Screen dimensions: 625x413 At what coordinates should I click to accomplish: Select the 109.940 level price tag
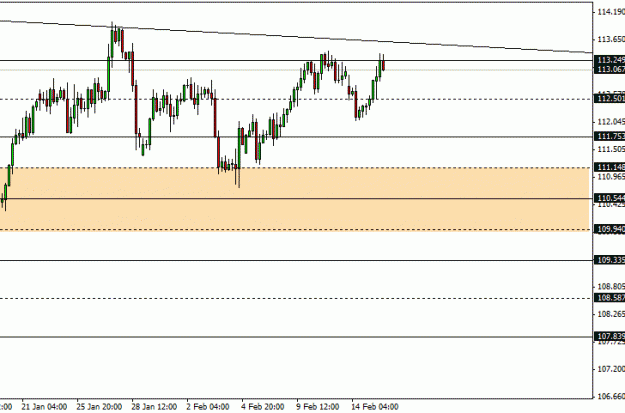609,229
